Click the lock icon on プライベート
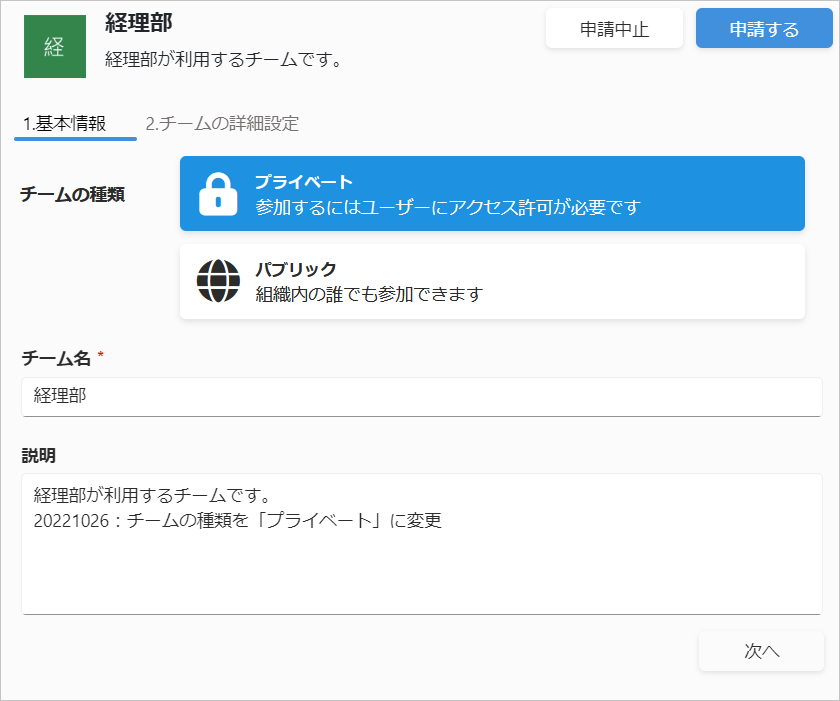This screenshot has width=840, height=701. (x=218, y=194)
